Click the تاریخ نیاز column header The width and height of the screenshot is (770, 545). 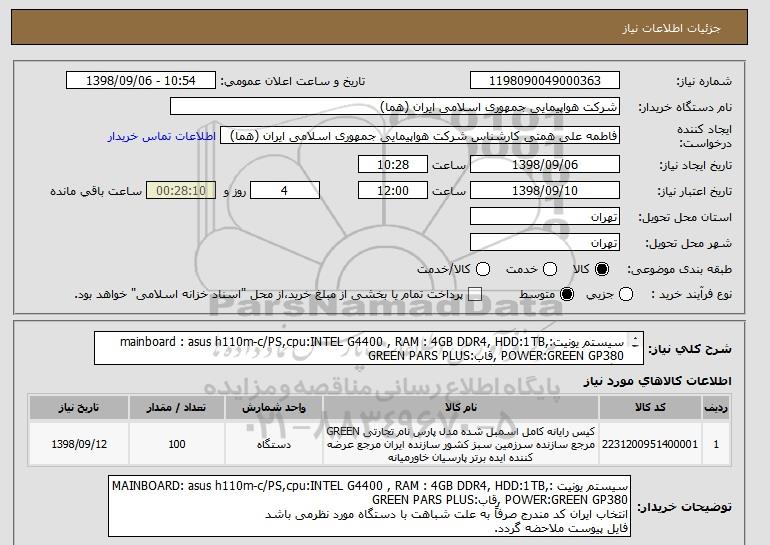click(79, 408)
